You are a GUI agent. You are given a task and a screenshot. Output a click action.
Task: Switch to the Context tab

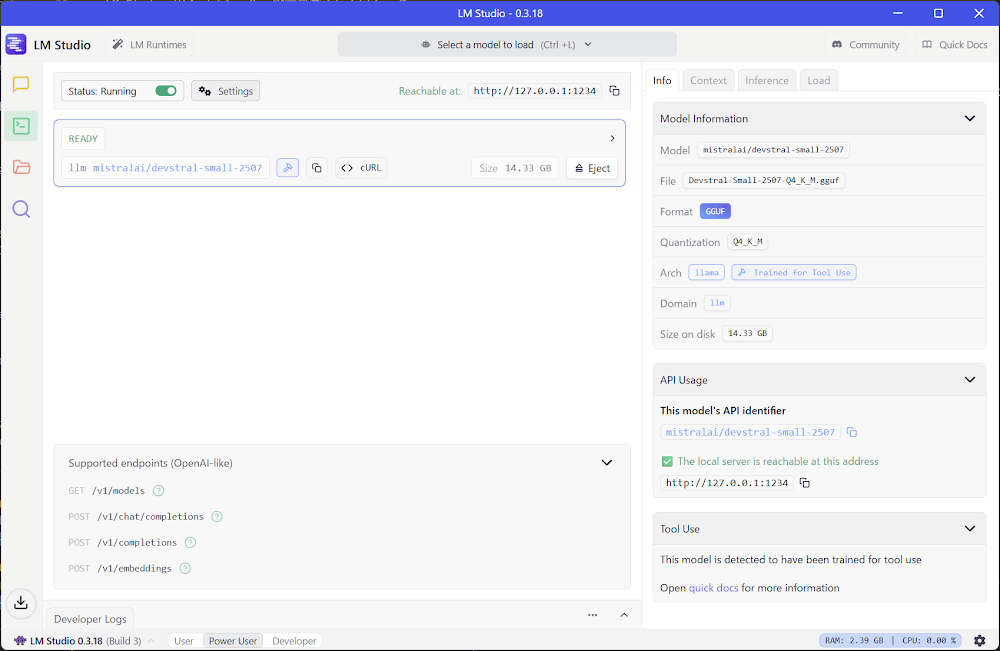708,80
